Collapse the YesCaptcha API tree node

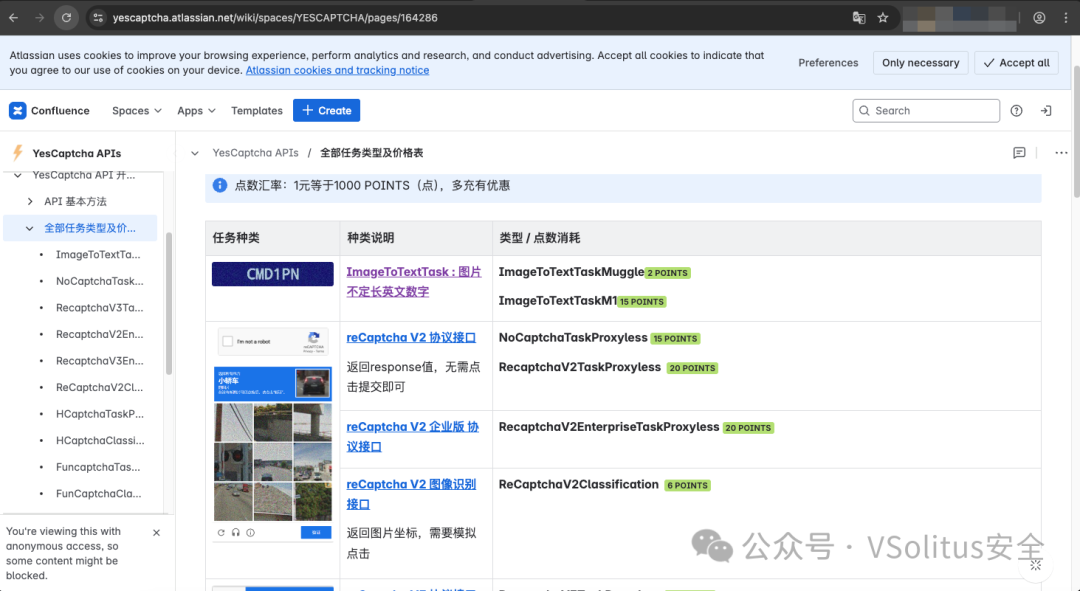(x=18, y=175)
